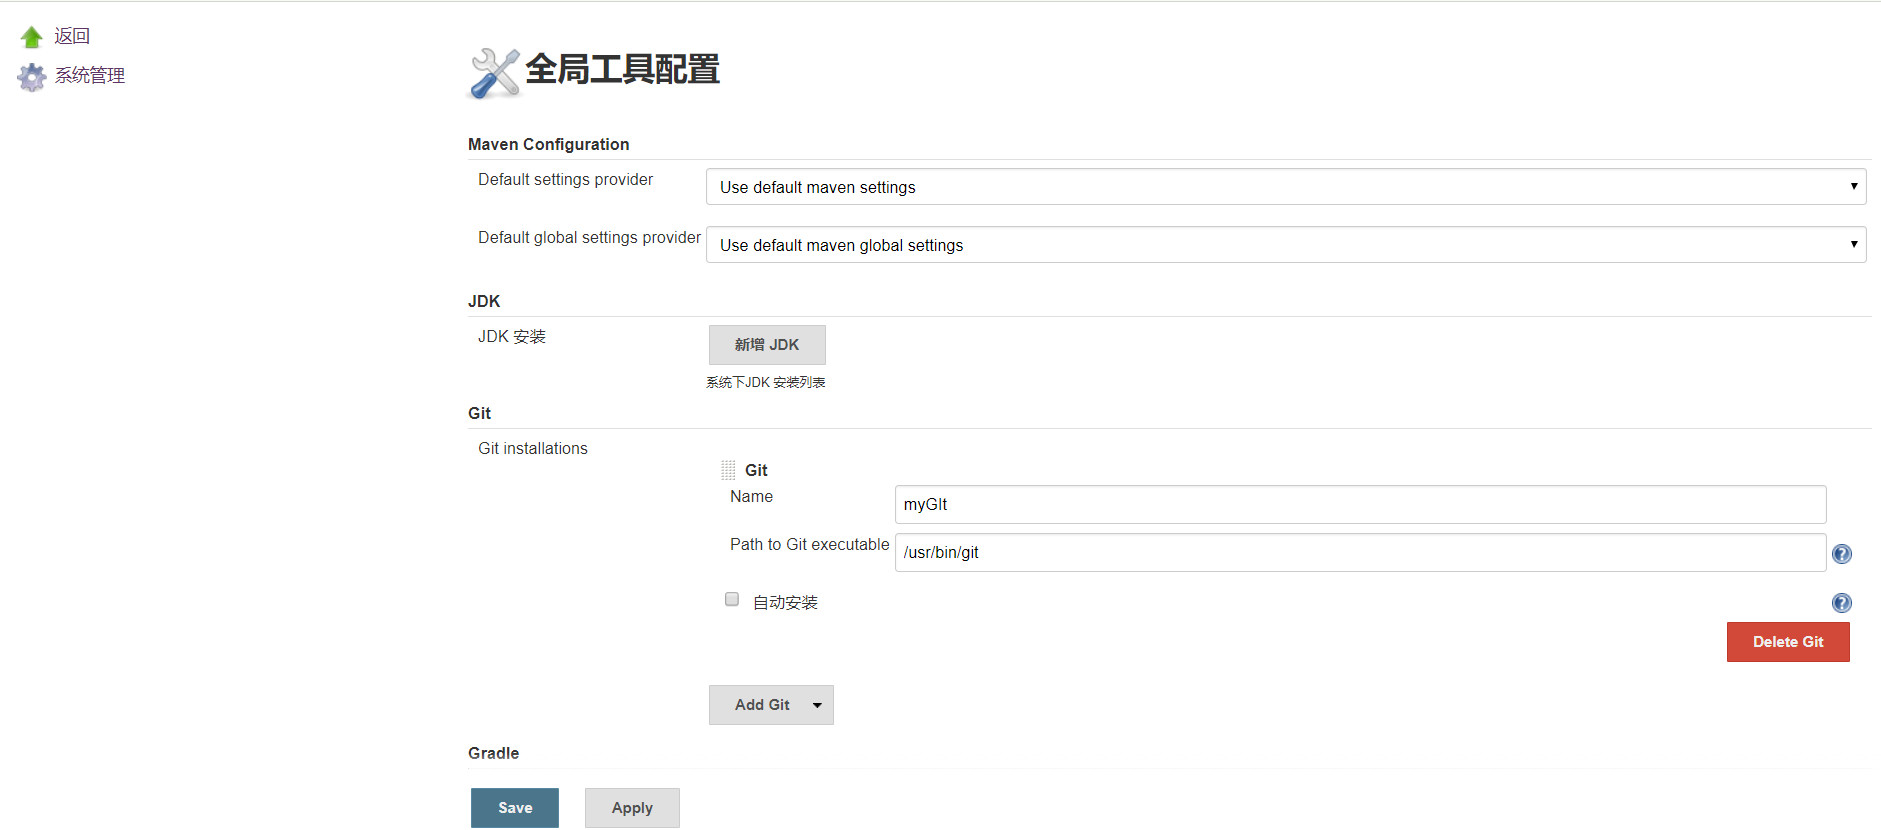Save the tool configuration

point(515,808)
